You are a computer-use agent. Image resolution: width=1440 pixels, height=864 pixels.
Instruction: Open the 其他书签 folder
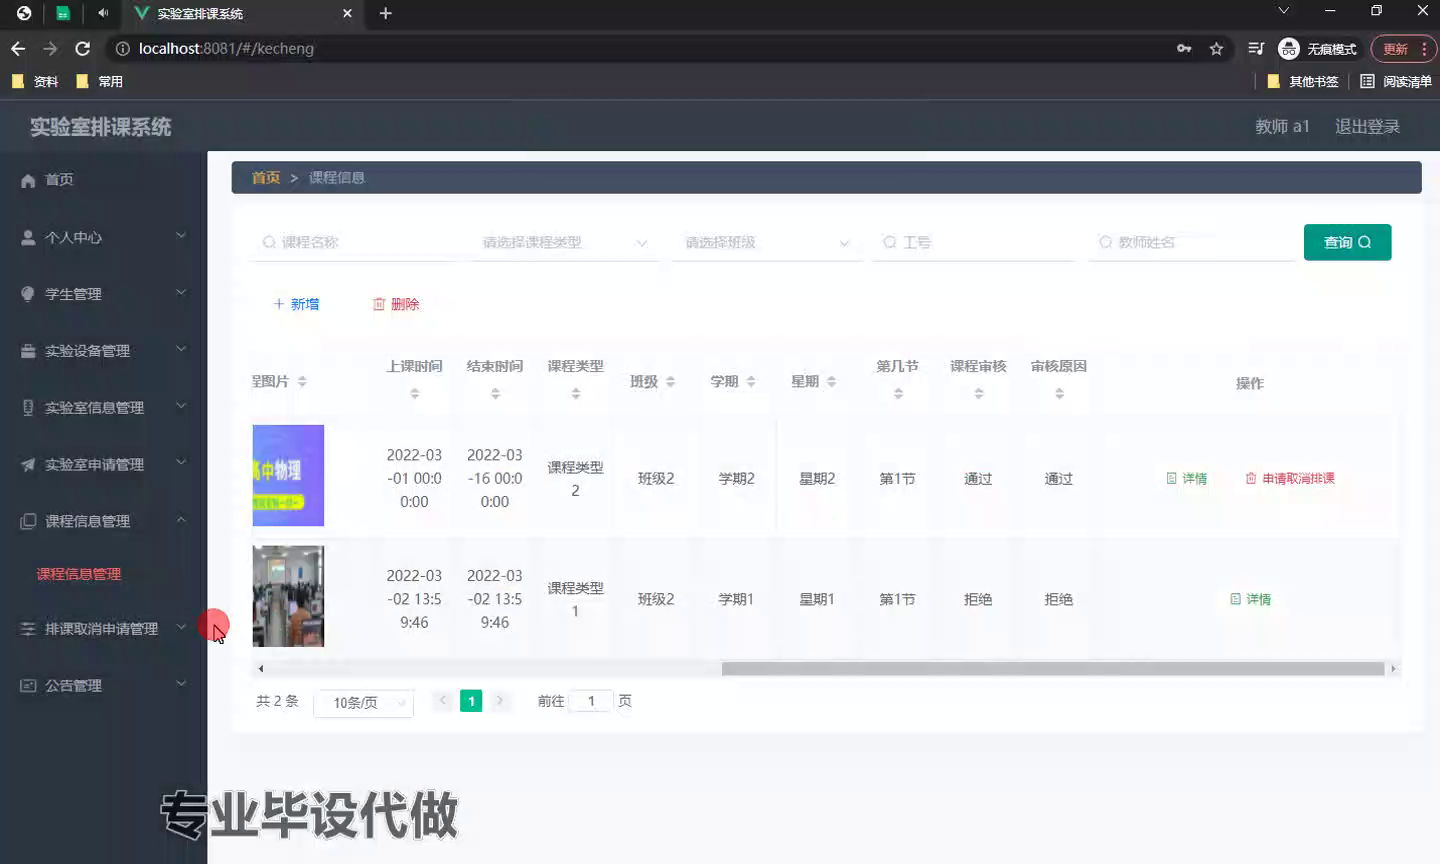pos(1303,81)
